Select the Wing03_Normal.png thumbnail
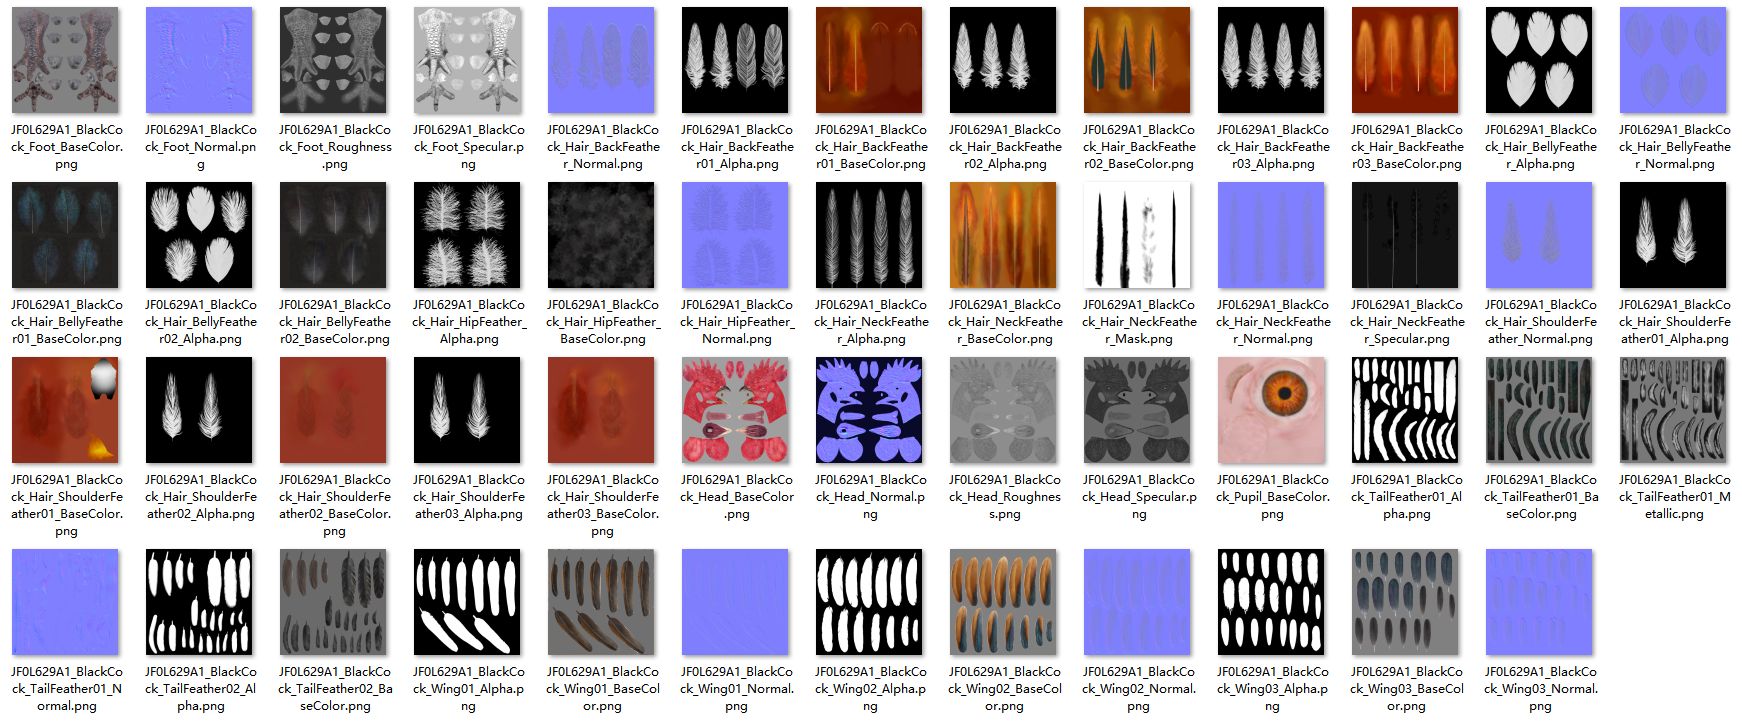 1539,602
